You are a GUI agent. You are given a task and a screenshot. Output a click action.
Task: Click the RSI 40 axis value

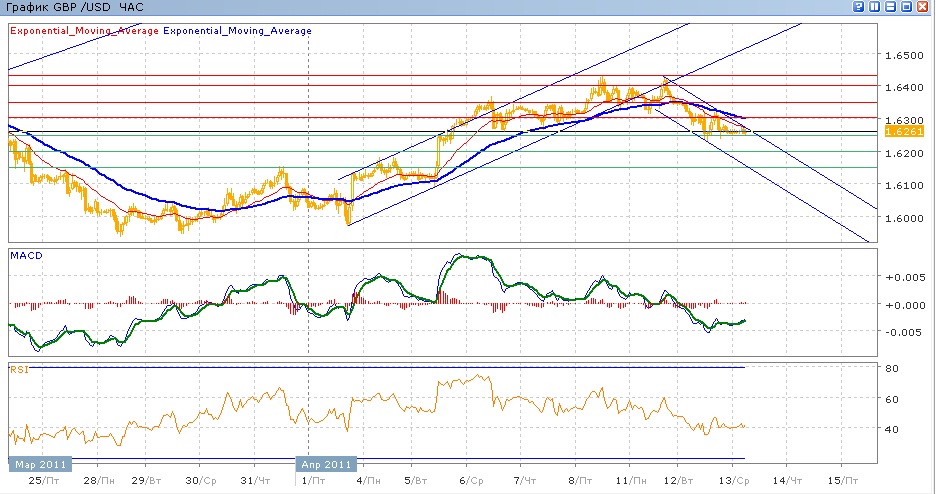click(x=892, y=429)
